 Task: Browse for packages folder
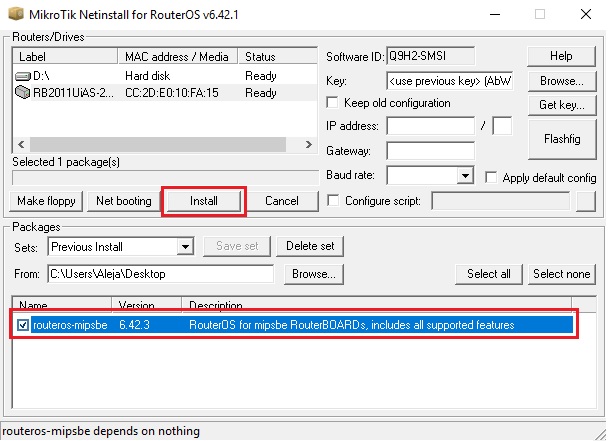(314, 274)
